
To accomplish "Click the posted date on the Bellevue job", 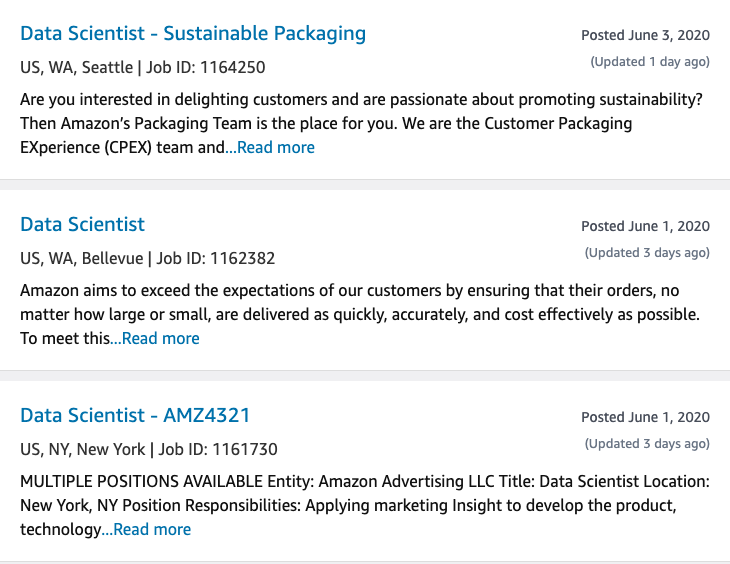I will pyautogui.click(x=645, y=226).
